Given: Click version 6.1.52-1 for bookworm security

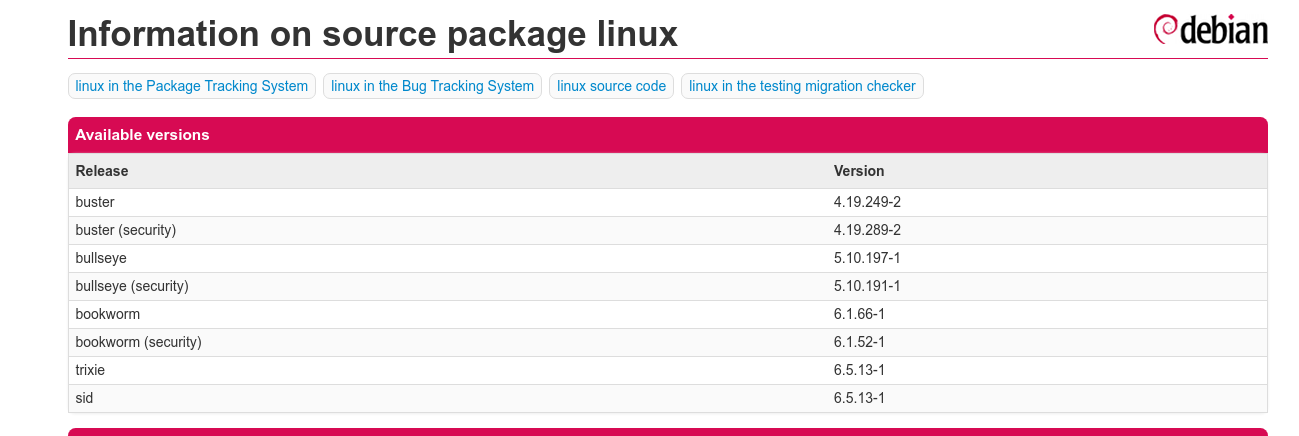Looking at the screenshot, I should pyautogui.click(x=860, y=342).
